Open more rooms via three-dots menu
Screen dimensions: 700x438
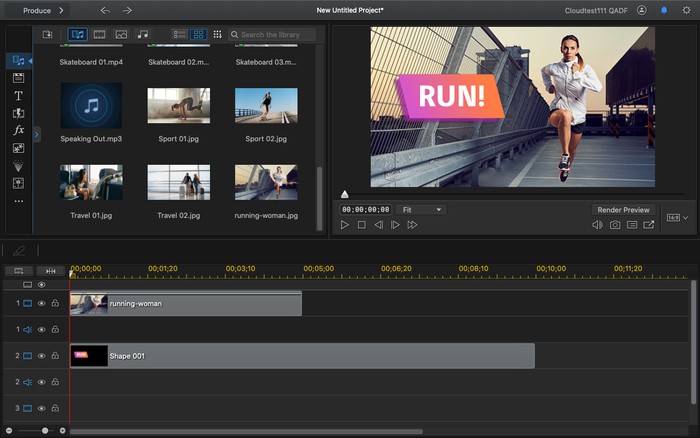click(18, 201)
